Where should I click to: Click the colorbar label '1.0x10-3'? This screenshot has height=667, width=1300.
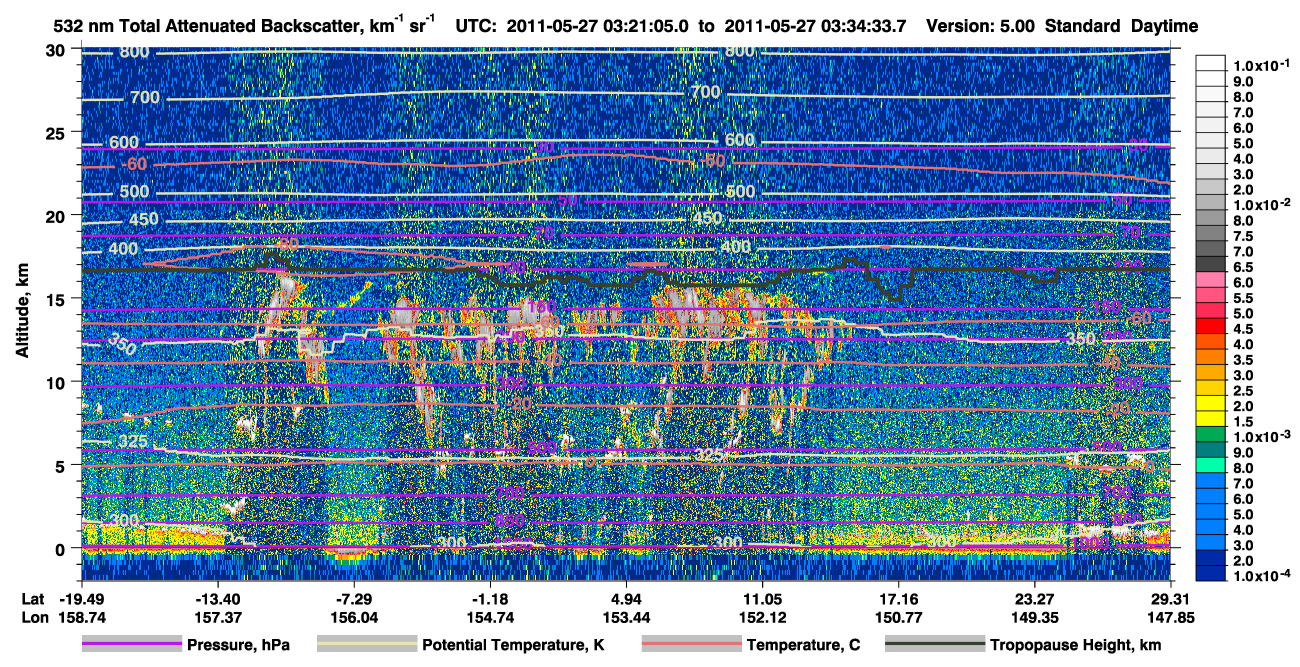click(1262, 437)
